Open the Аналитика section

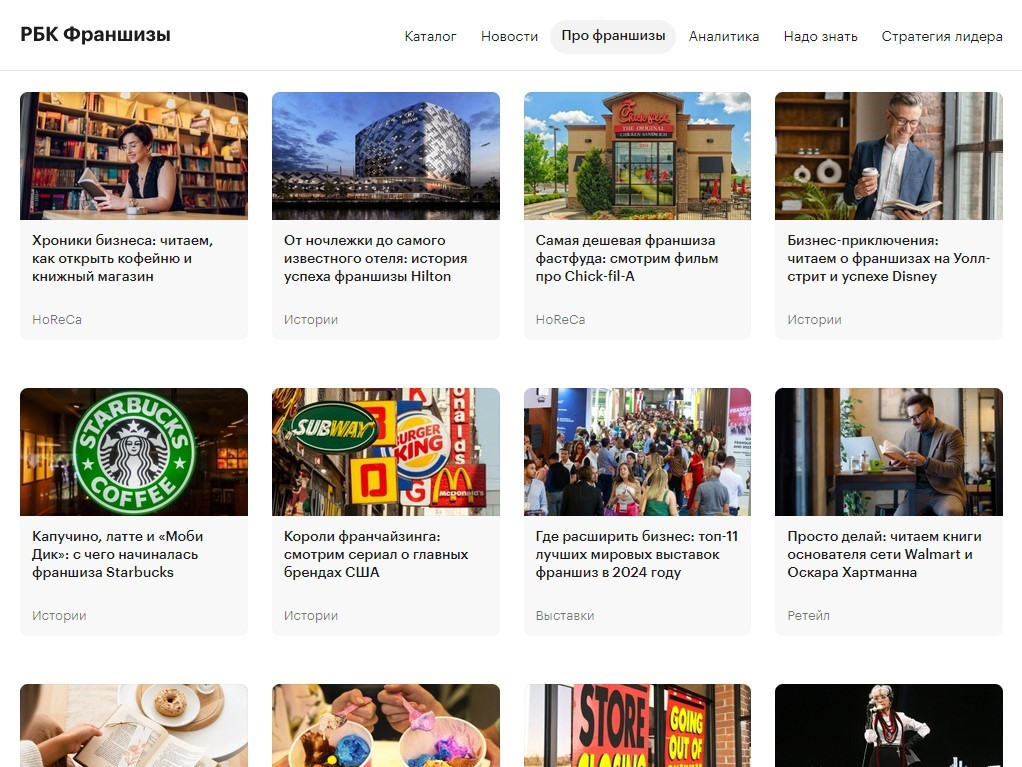click(x=723, y=36)
